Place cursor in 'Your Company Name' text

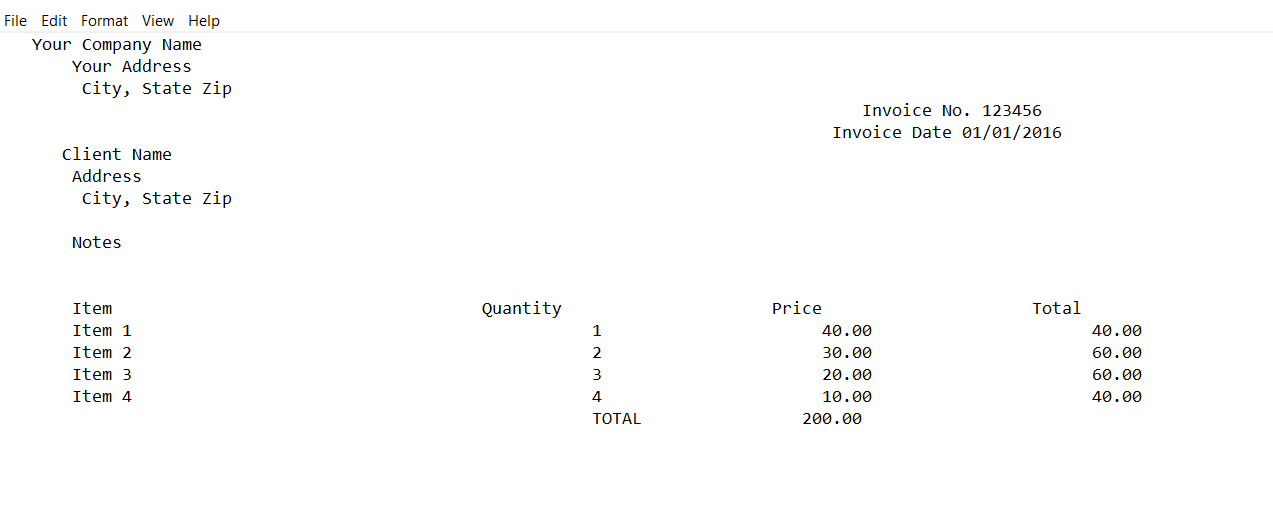pyautogui.click(x=117, y=45)
